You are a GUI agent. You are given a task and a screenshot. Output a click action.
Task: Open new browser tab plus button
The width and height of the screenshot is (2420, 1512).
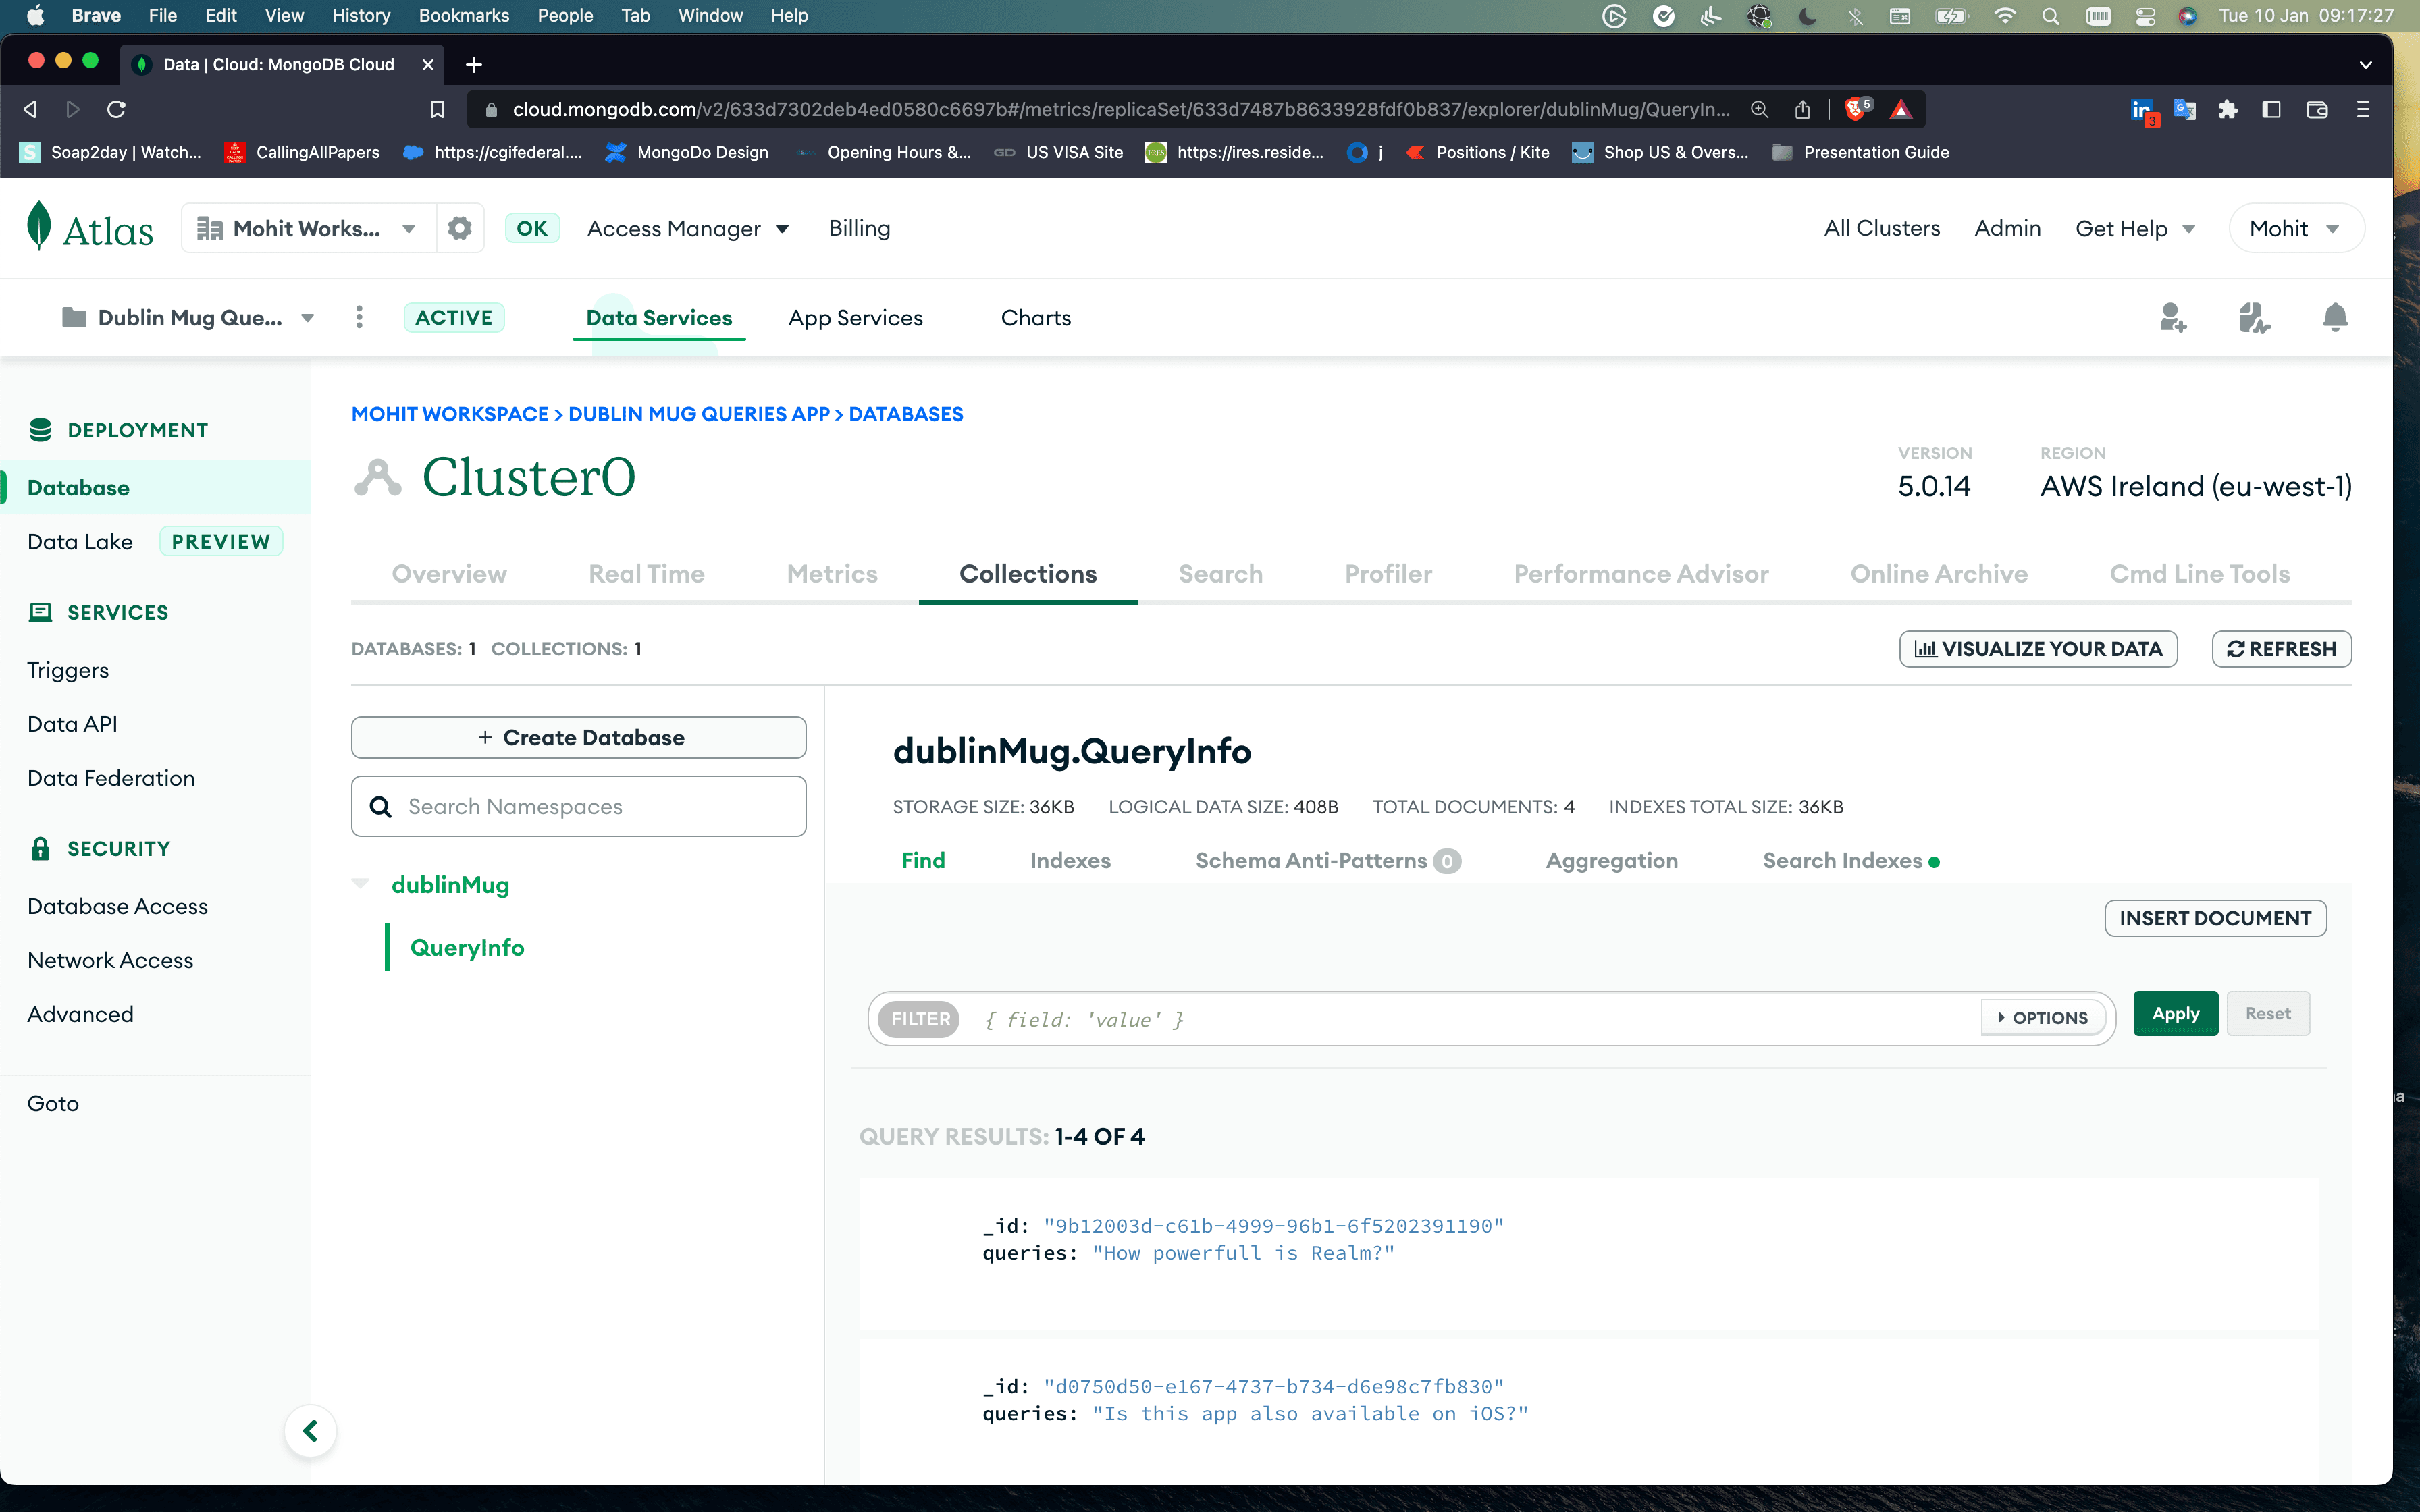pyautogui.click(x=474, y=64)
